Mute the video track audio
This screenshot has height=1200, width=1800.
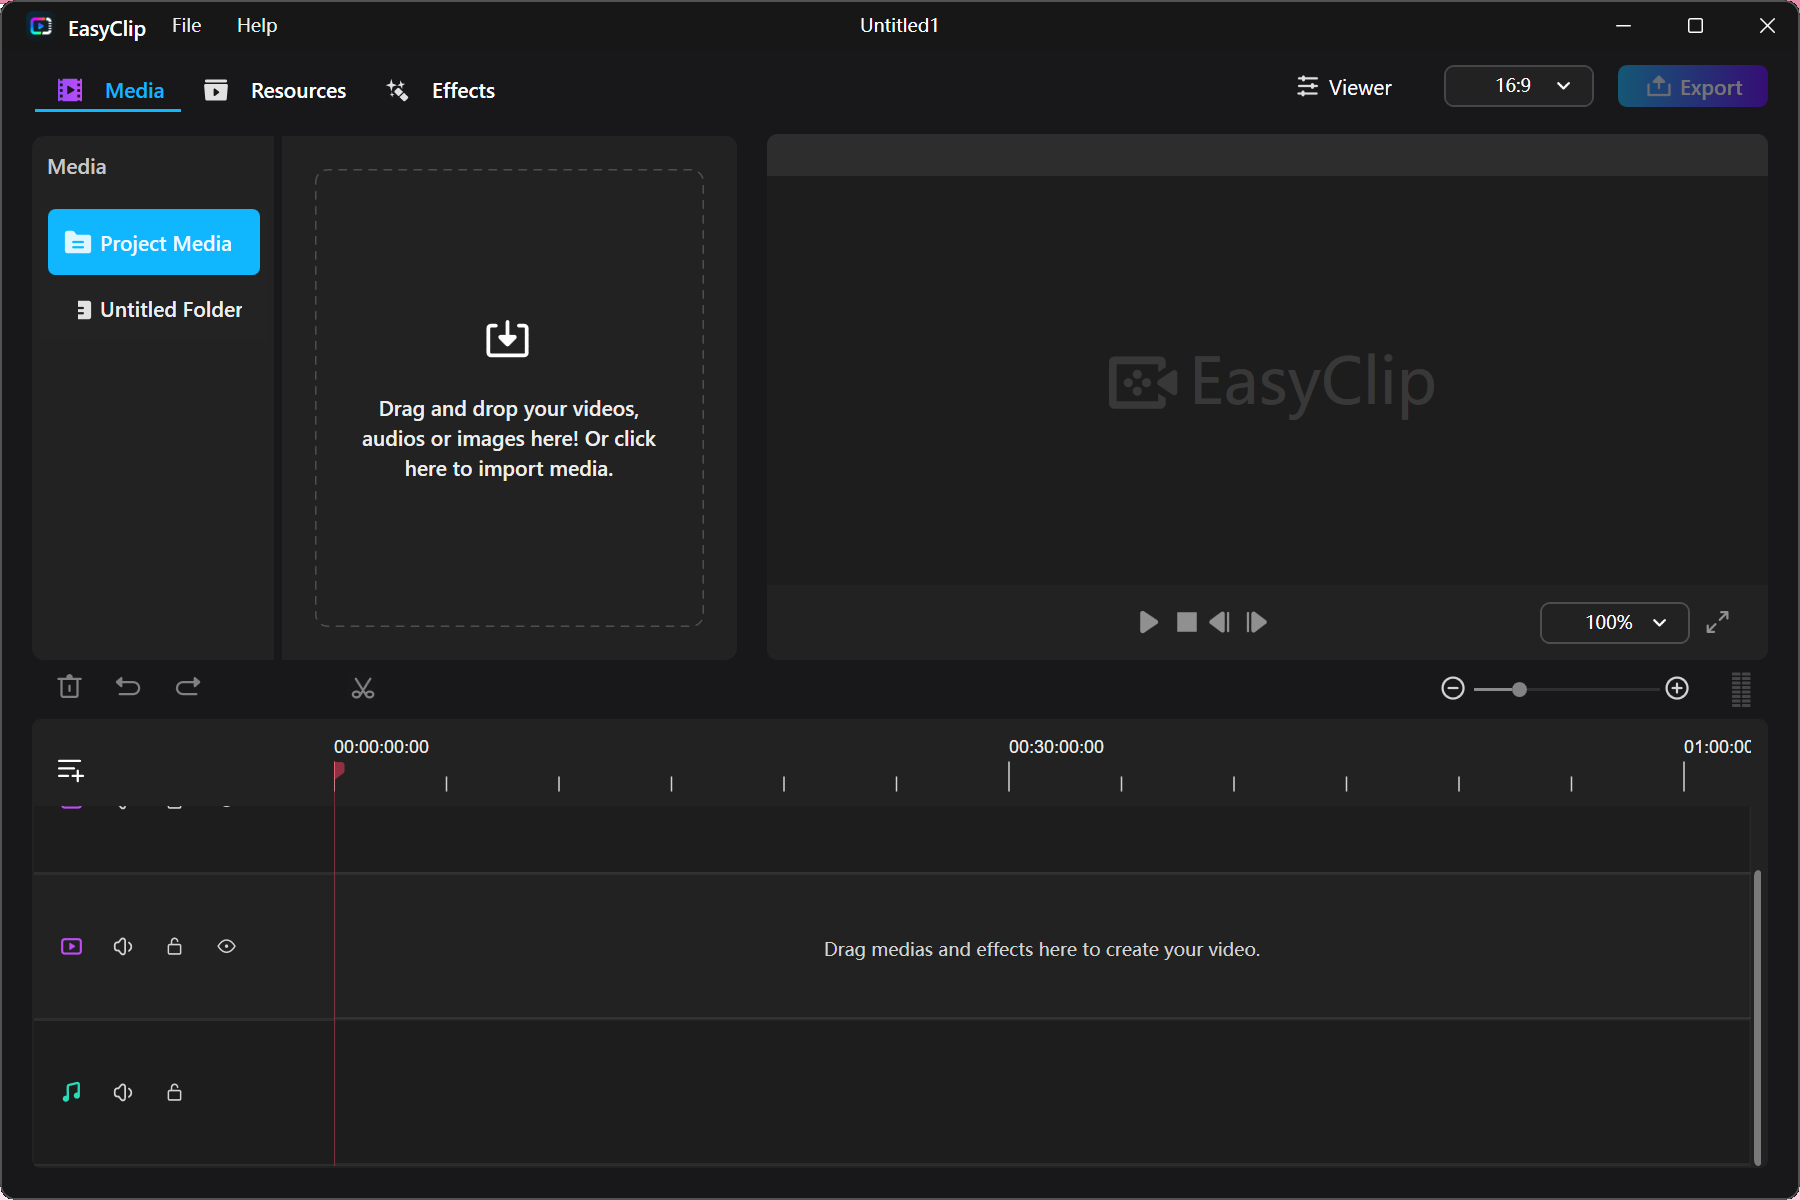[123, 946]
